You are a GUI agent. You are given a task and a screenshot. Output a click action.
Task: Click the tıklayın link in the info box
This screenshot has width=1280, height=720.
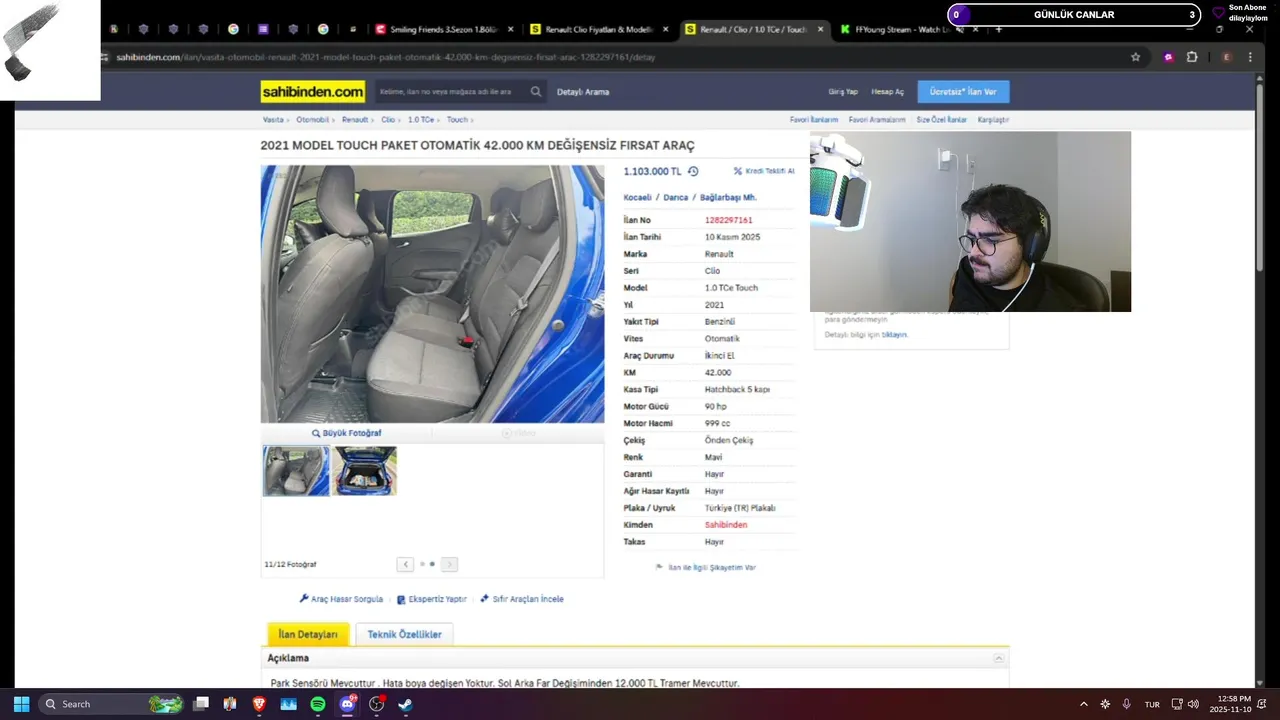pos(894,335)
